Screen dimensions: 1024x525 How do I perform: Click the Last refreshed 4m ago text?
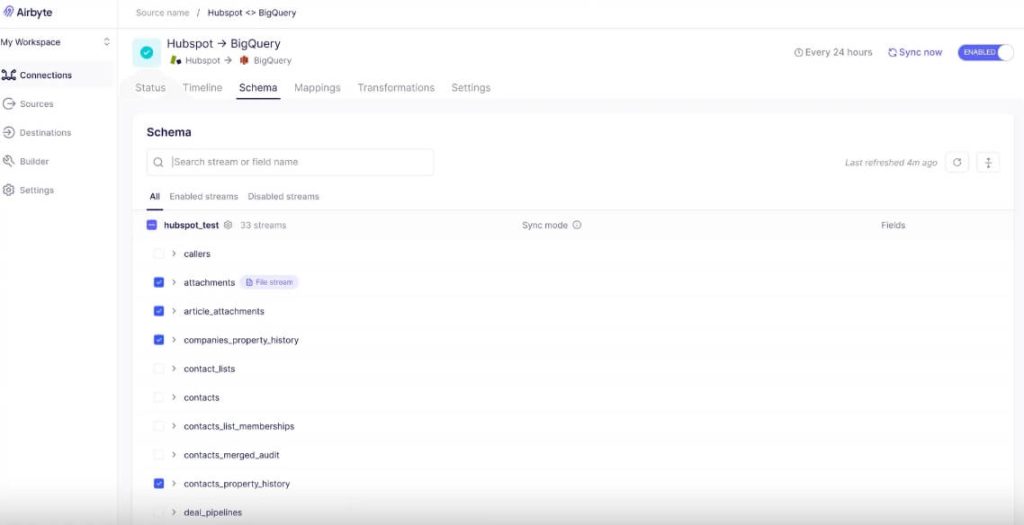click(x=891, y=163)
